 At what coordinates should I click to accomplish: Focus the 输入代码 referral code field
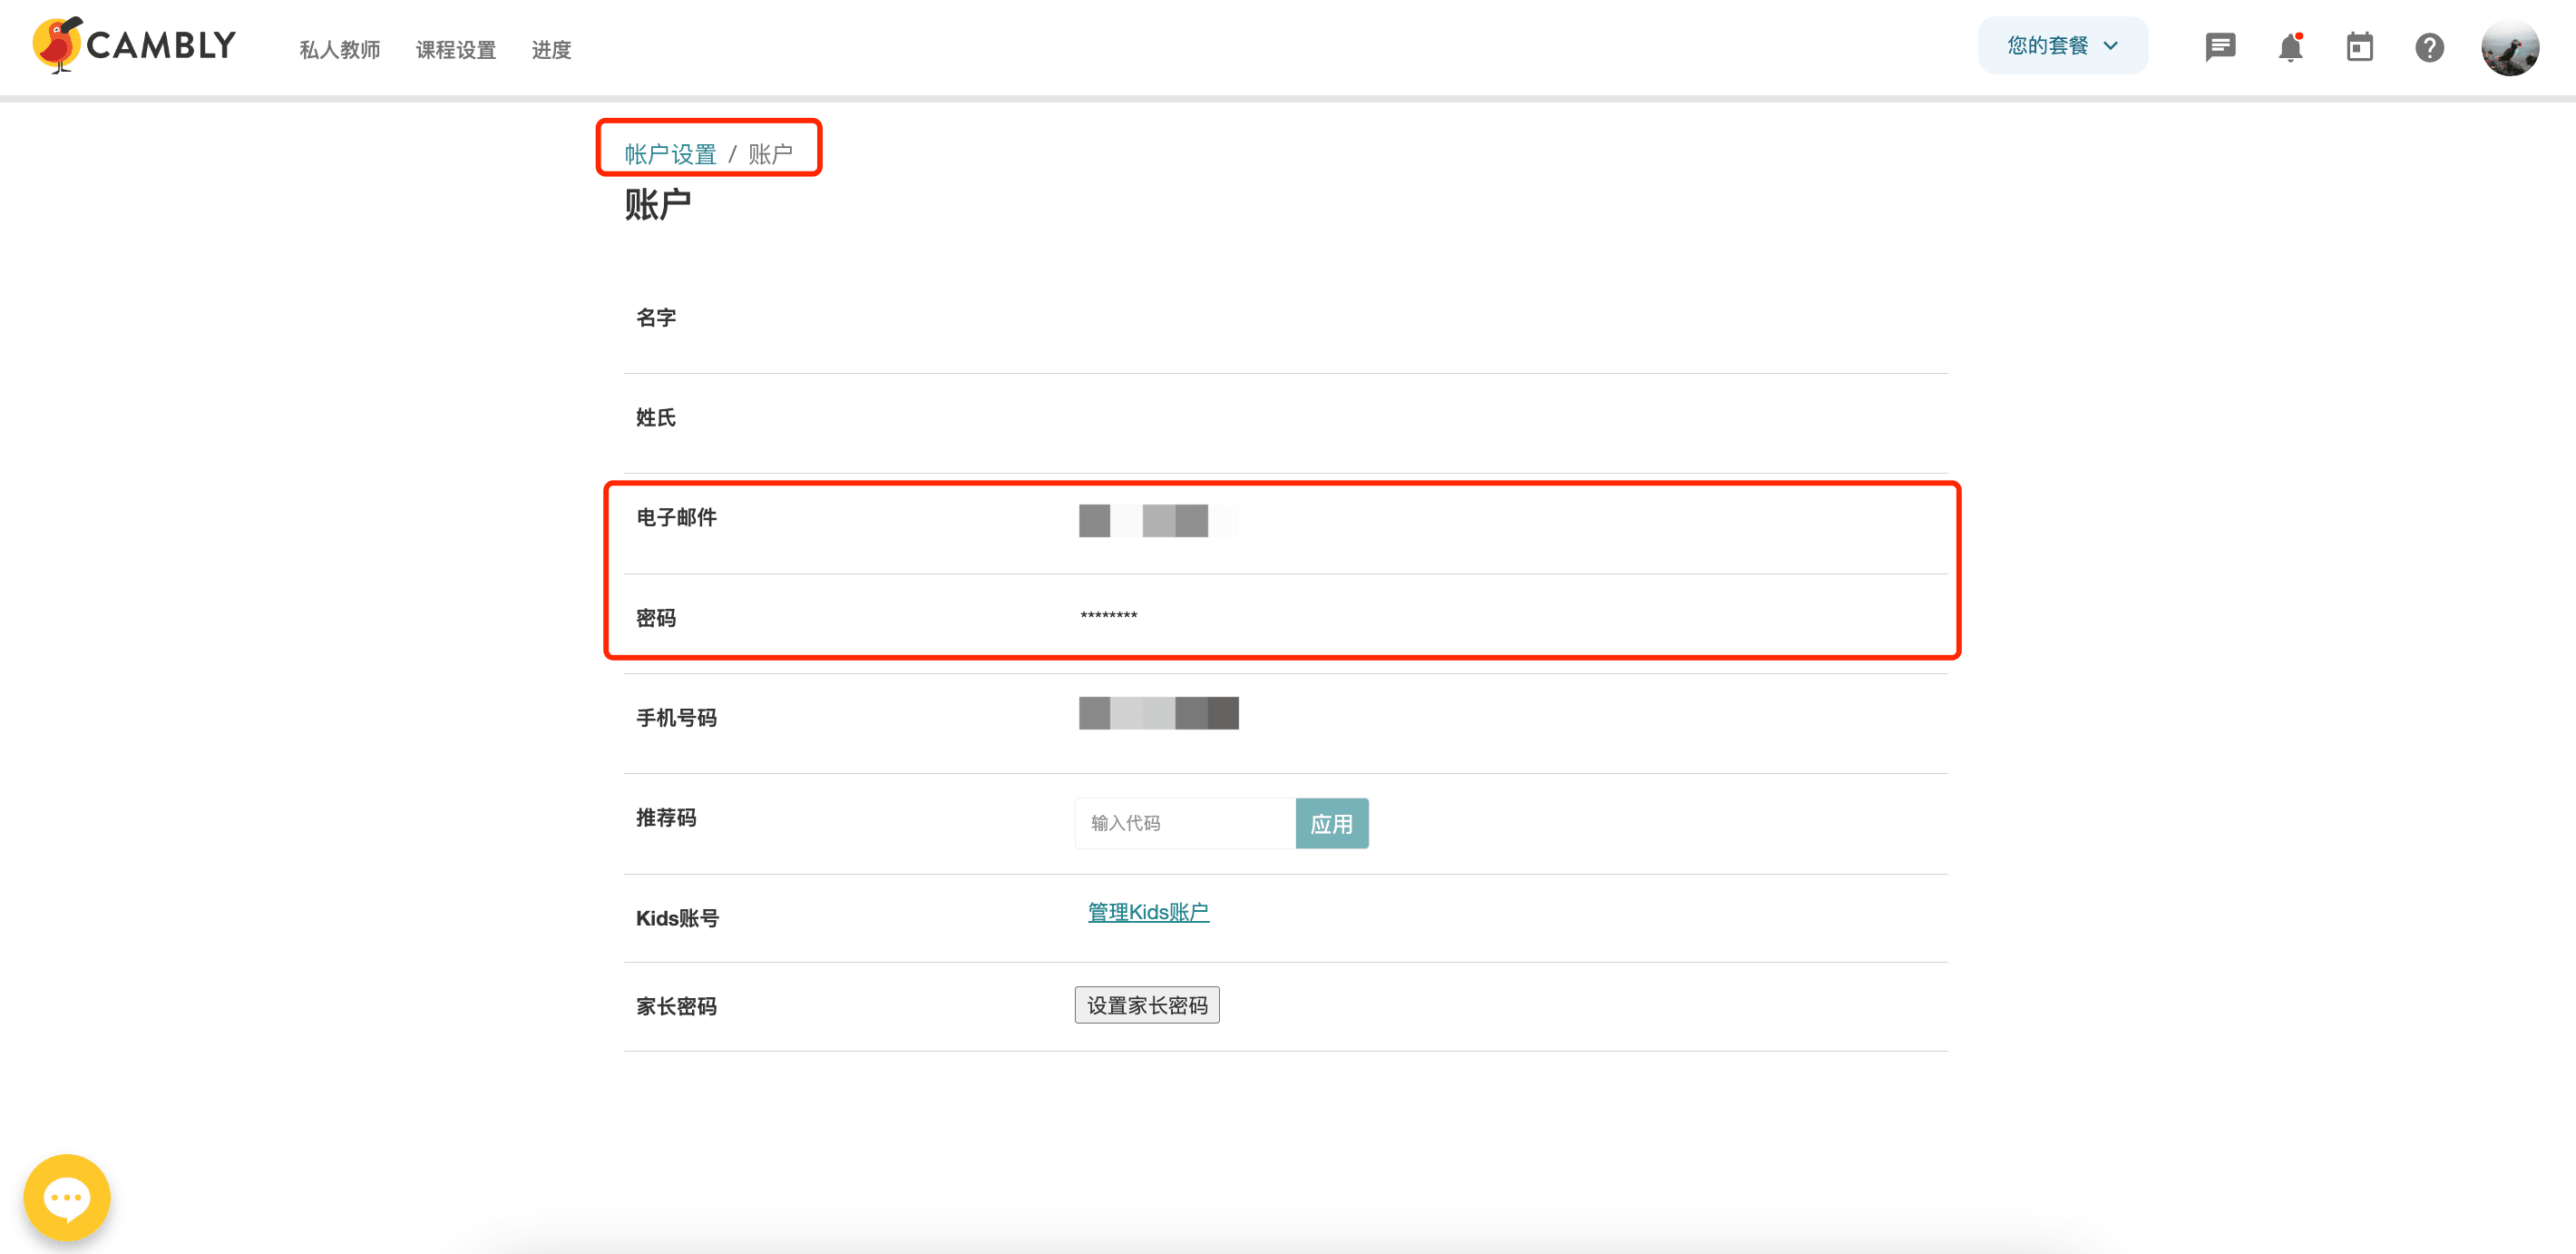pyautogui.click(x=1185, y=823)
